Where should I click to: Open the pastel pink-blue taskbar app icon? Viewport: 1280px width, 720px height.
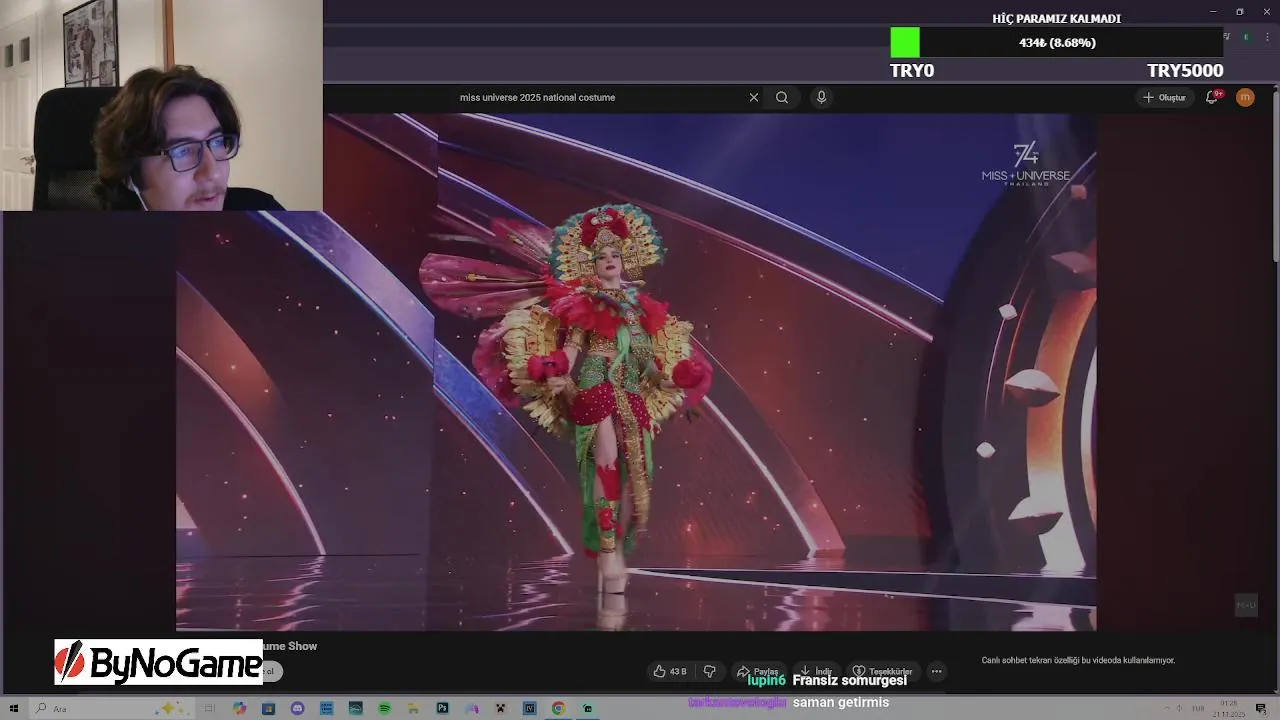click(x=471, y=708)
